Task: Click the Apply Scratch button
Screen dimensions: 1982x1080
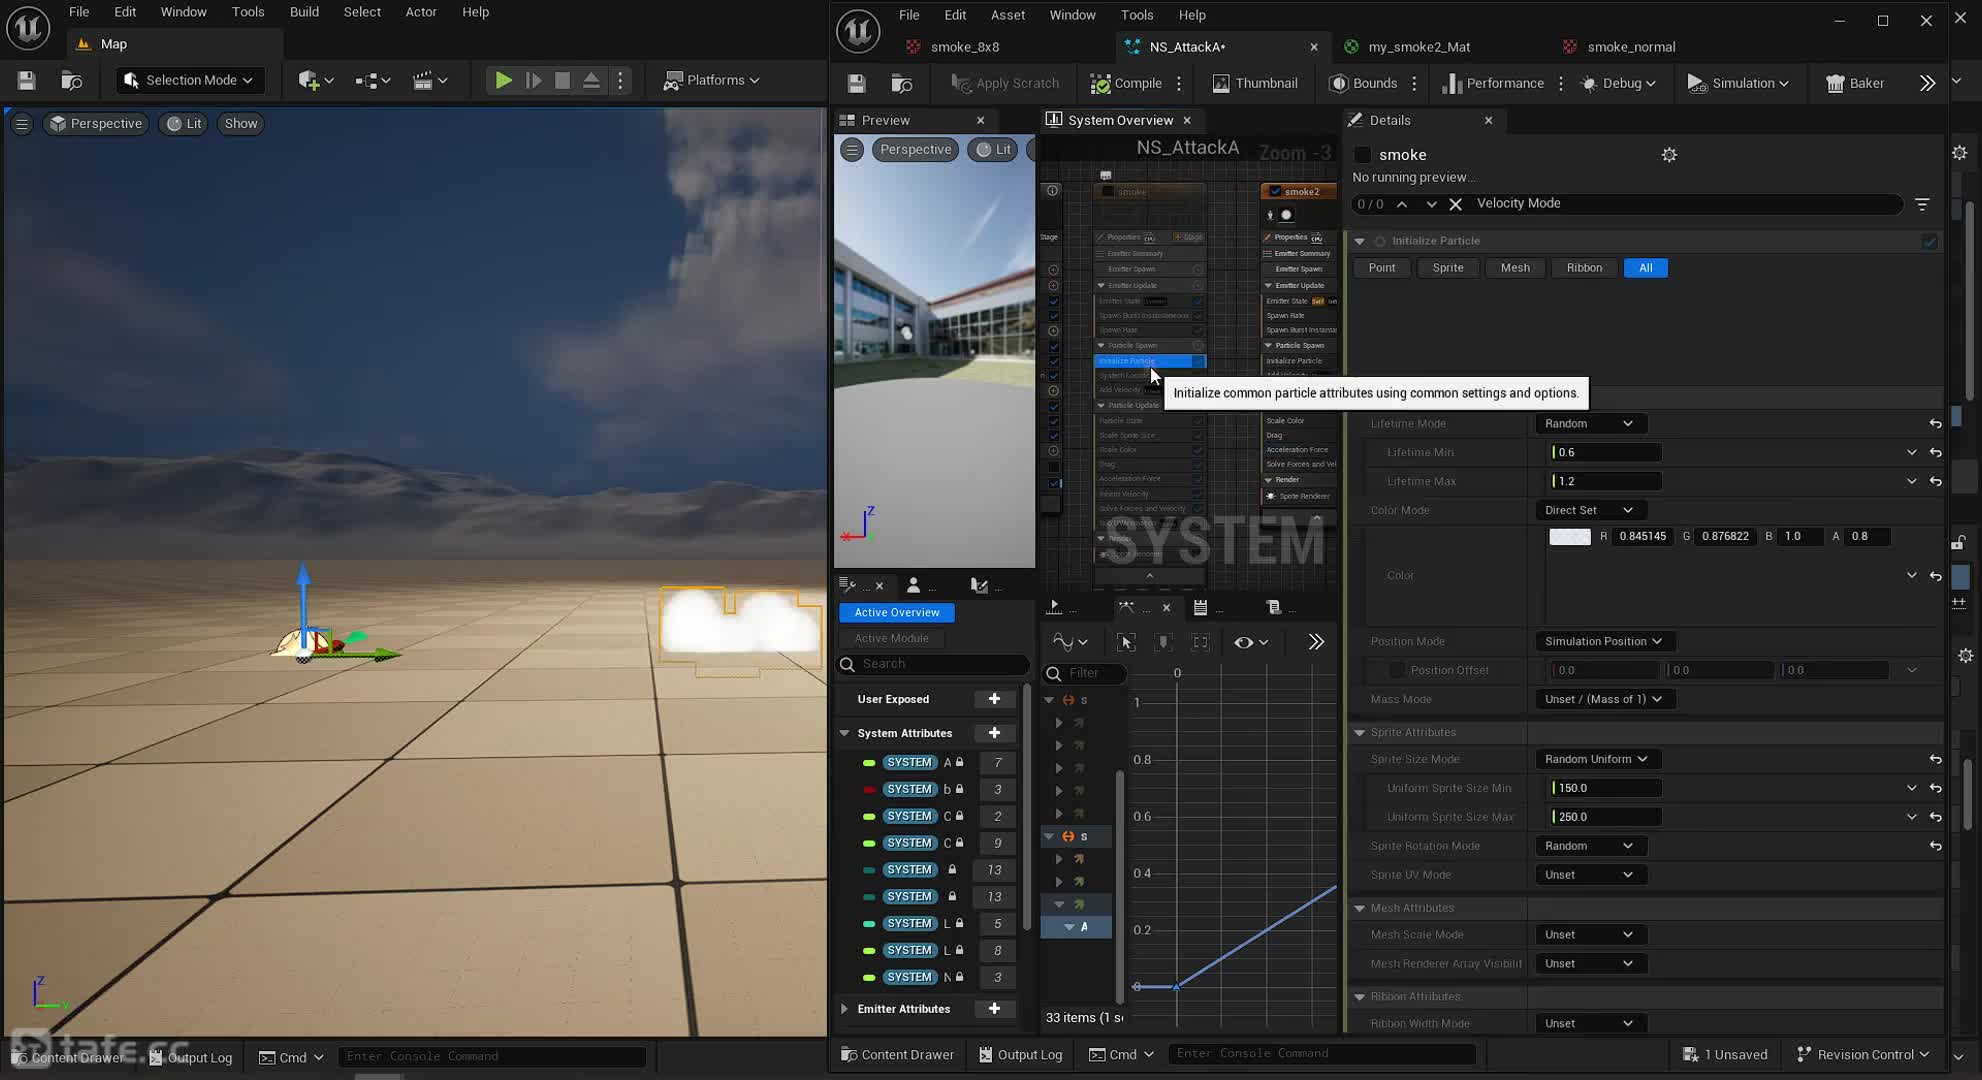Action: pos(1005,83)
